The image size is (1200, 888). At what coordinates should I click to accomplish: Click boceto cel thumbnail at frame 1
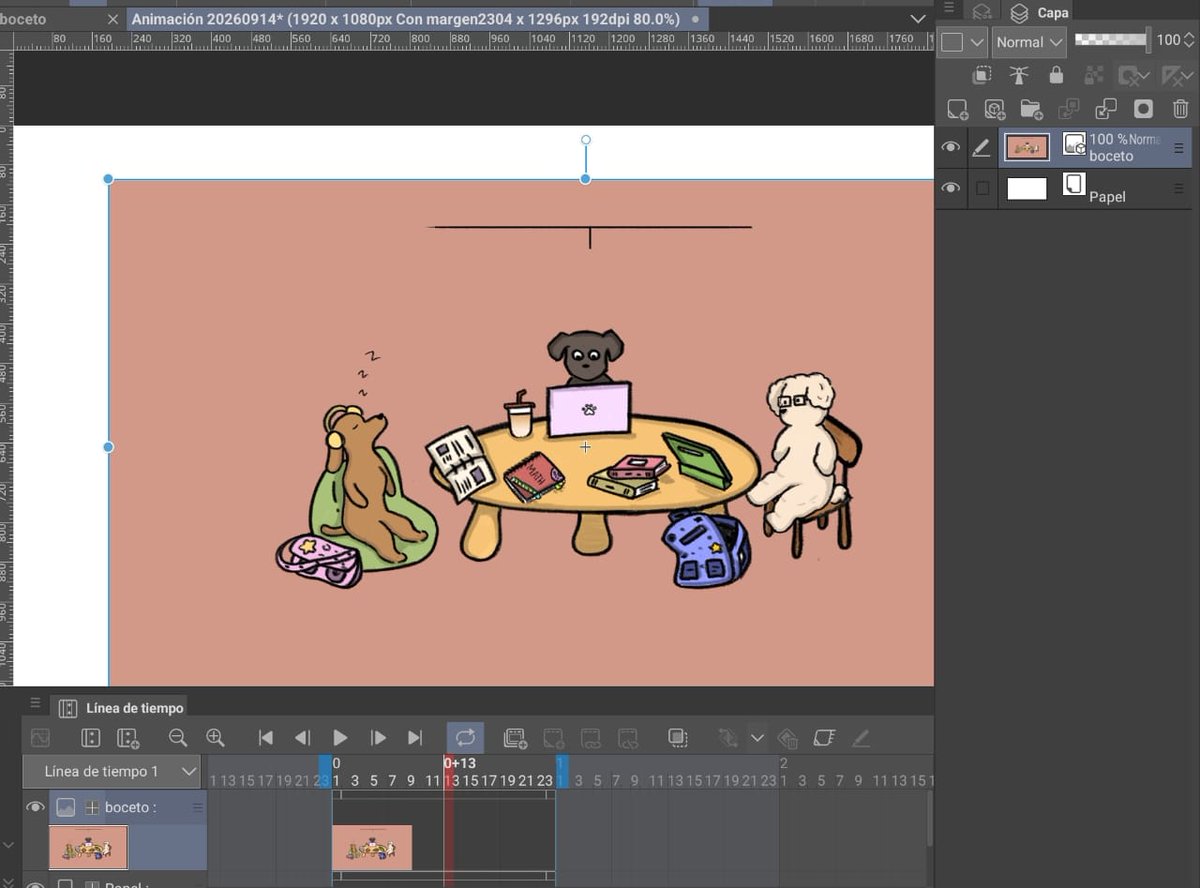tap(372, 847)
